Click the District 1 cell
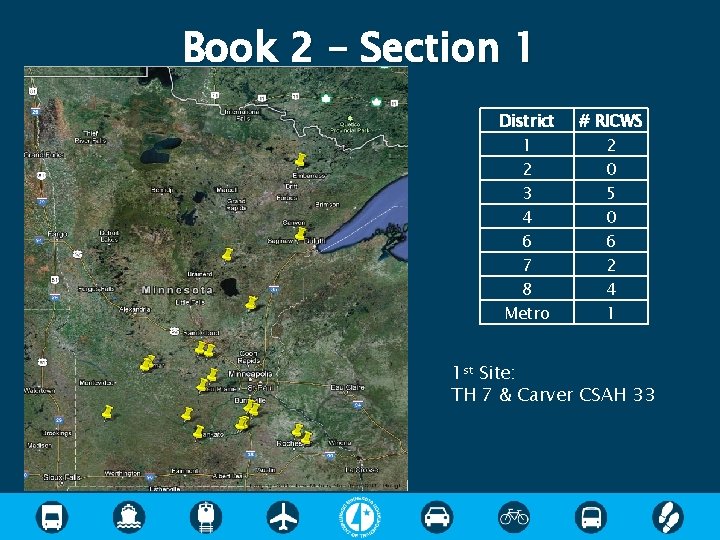 tap(527, 145)
